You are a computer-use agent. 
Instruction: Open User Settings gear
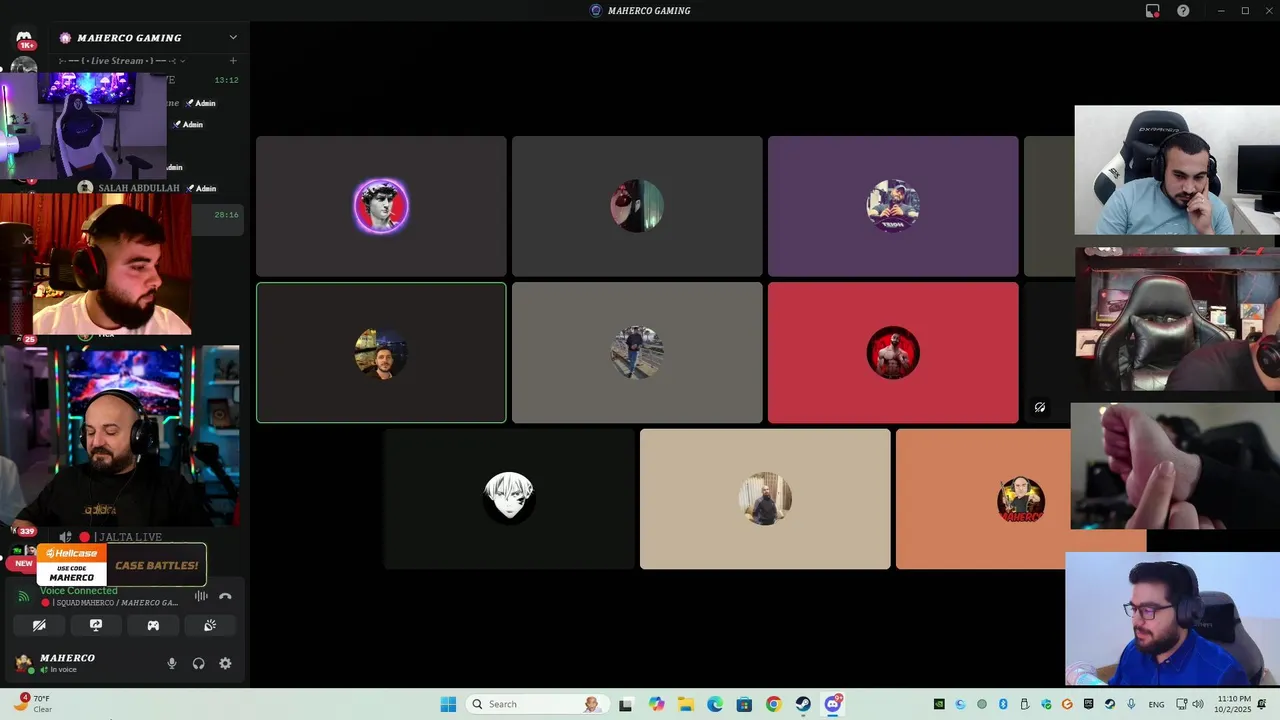(225, 663)
